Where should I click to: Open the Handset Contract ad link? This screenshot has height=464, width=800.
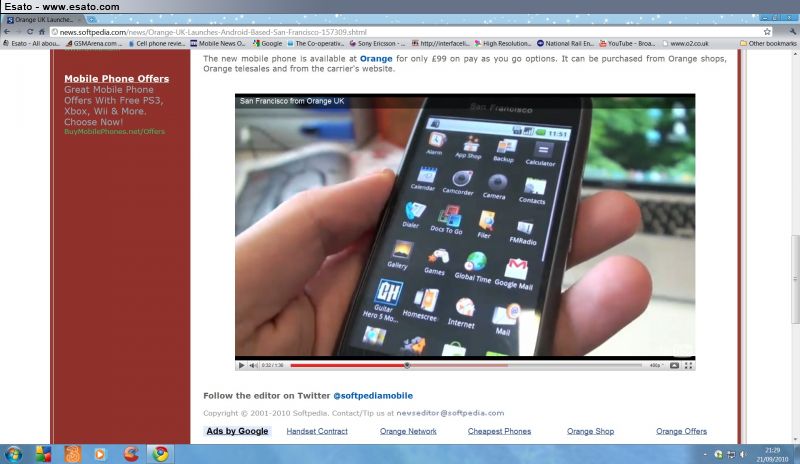click(x=317, y=431)
